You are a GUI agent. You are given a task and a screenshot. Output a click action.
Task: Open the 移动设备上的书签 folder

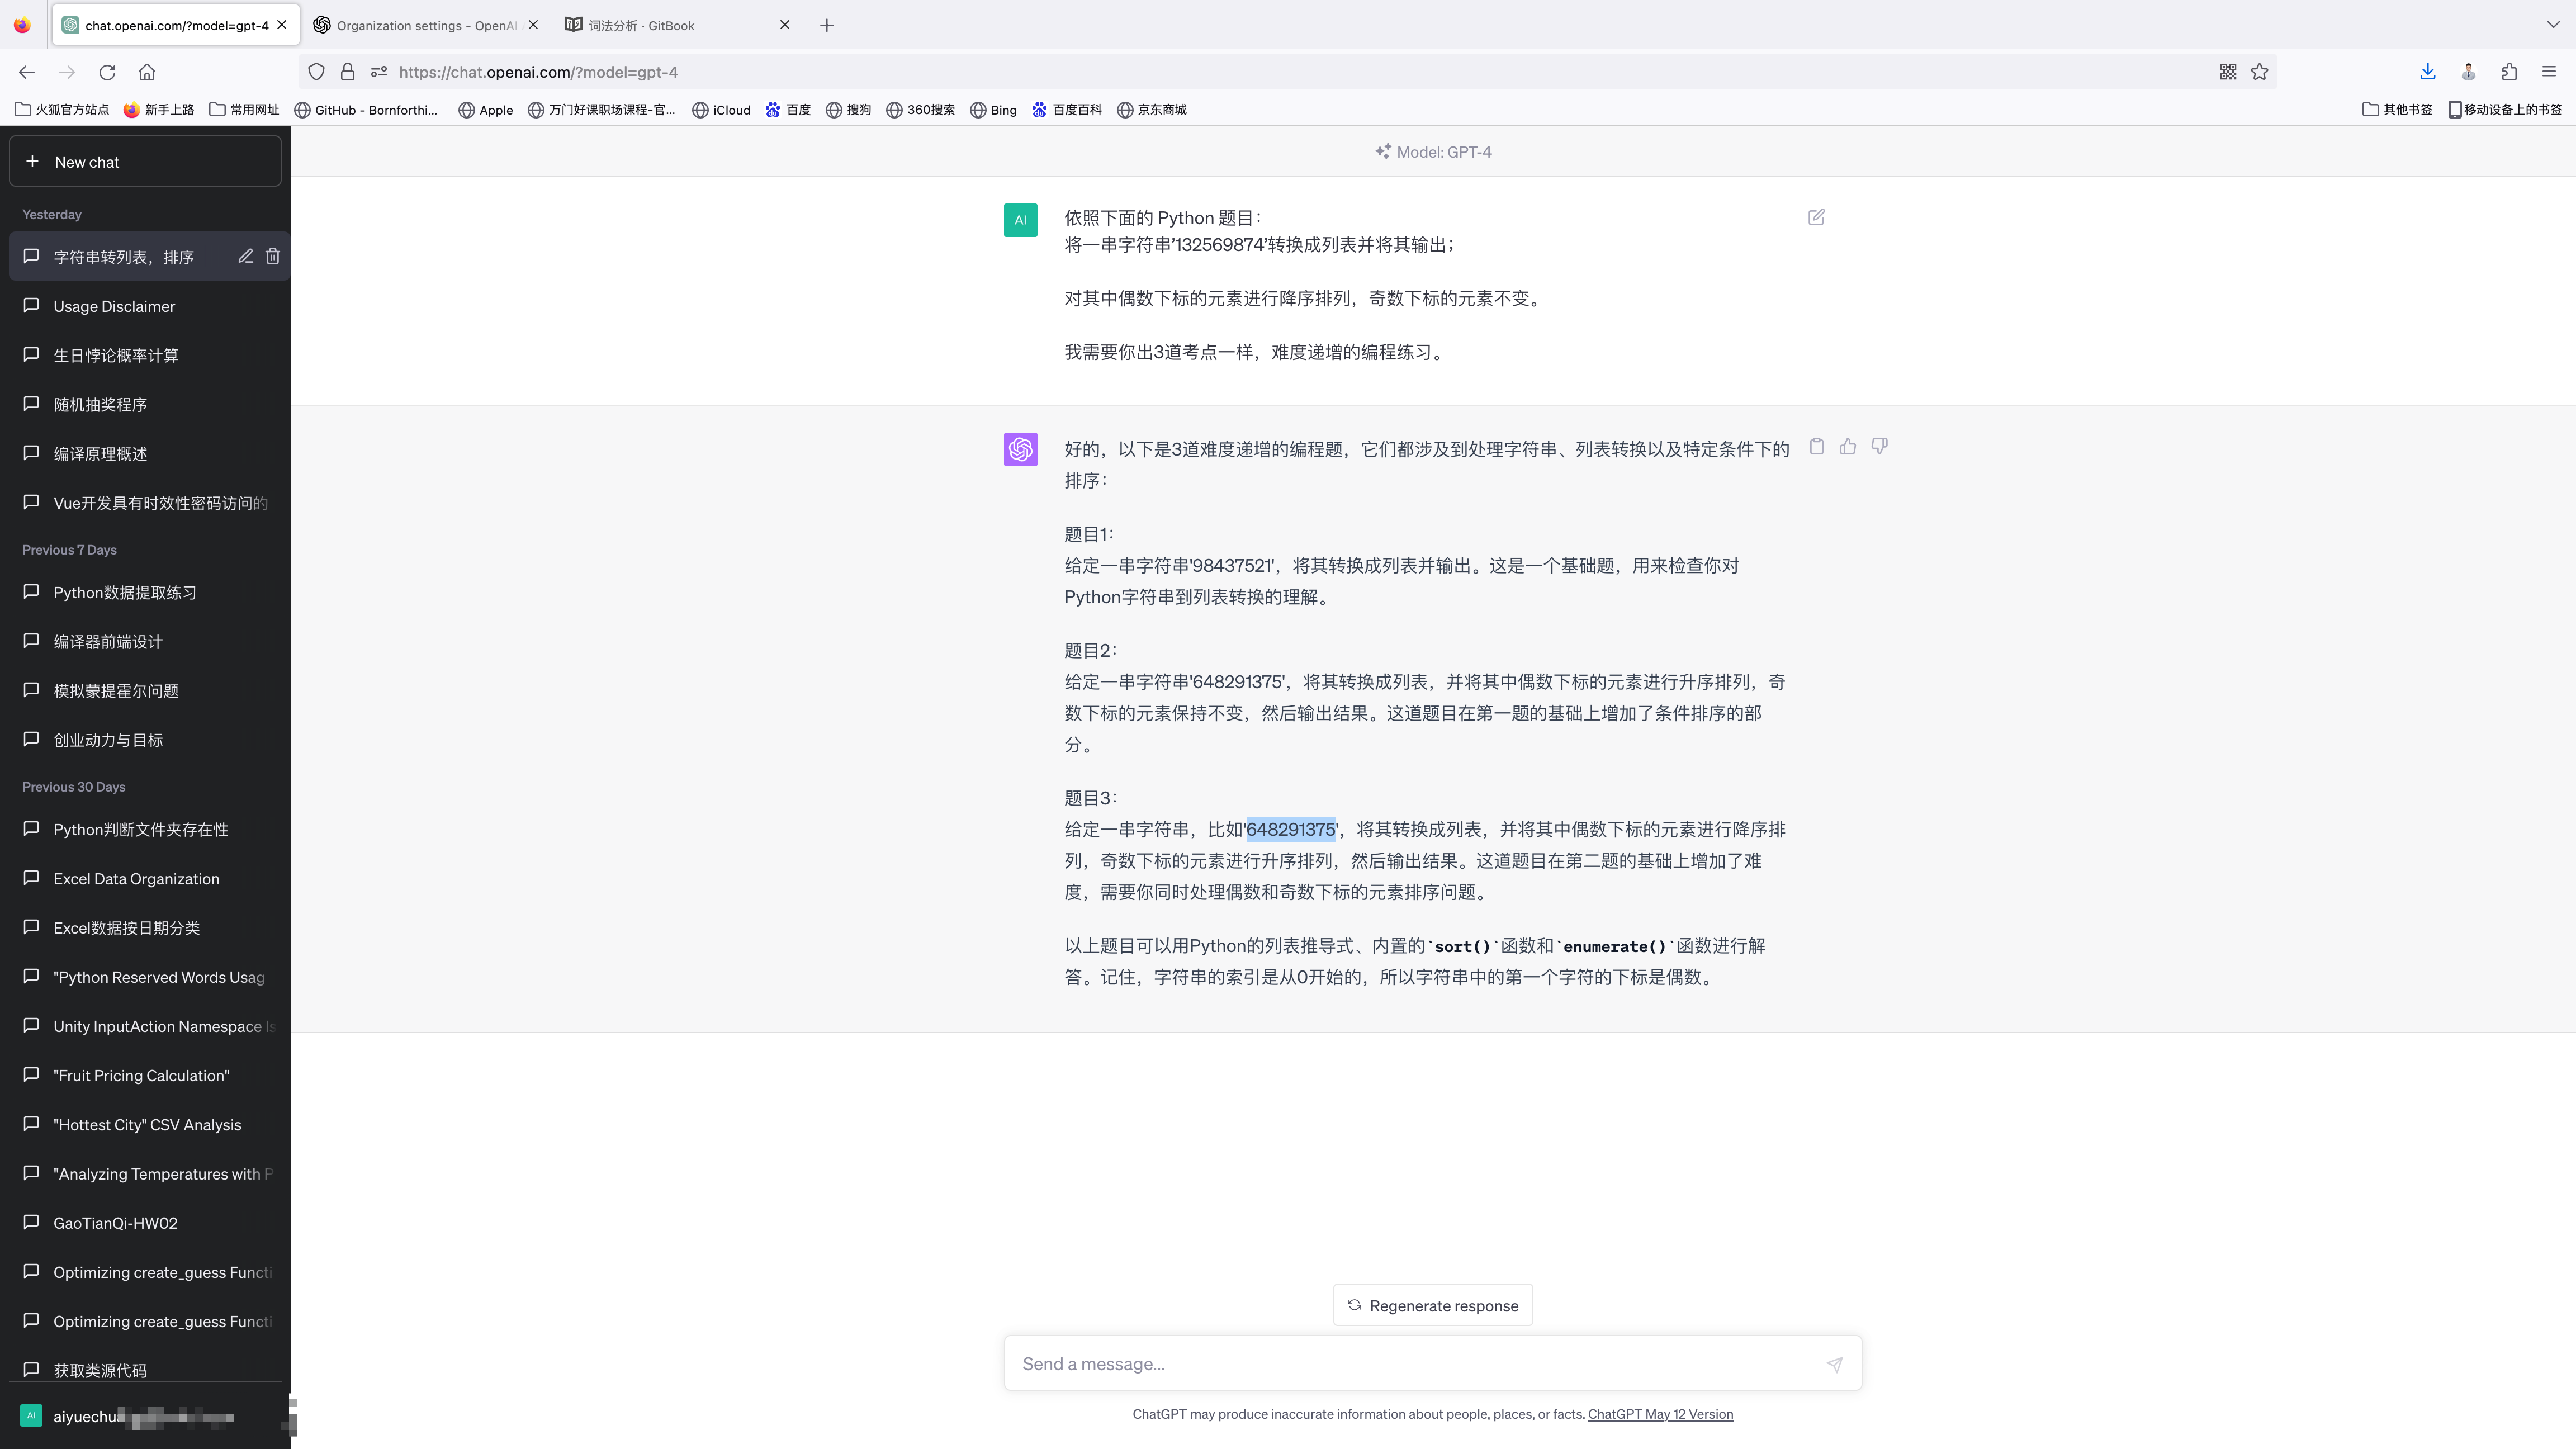click(x=2505, y=110)
